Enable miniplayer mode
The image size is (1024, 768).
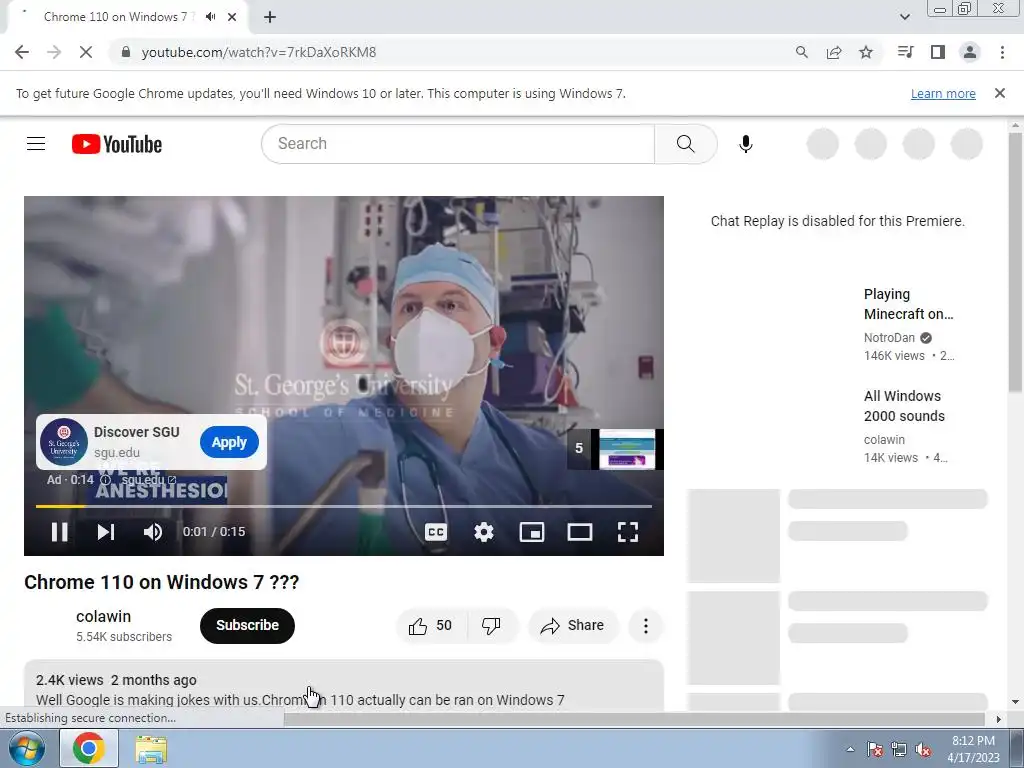(532, 532)
